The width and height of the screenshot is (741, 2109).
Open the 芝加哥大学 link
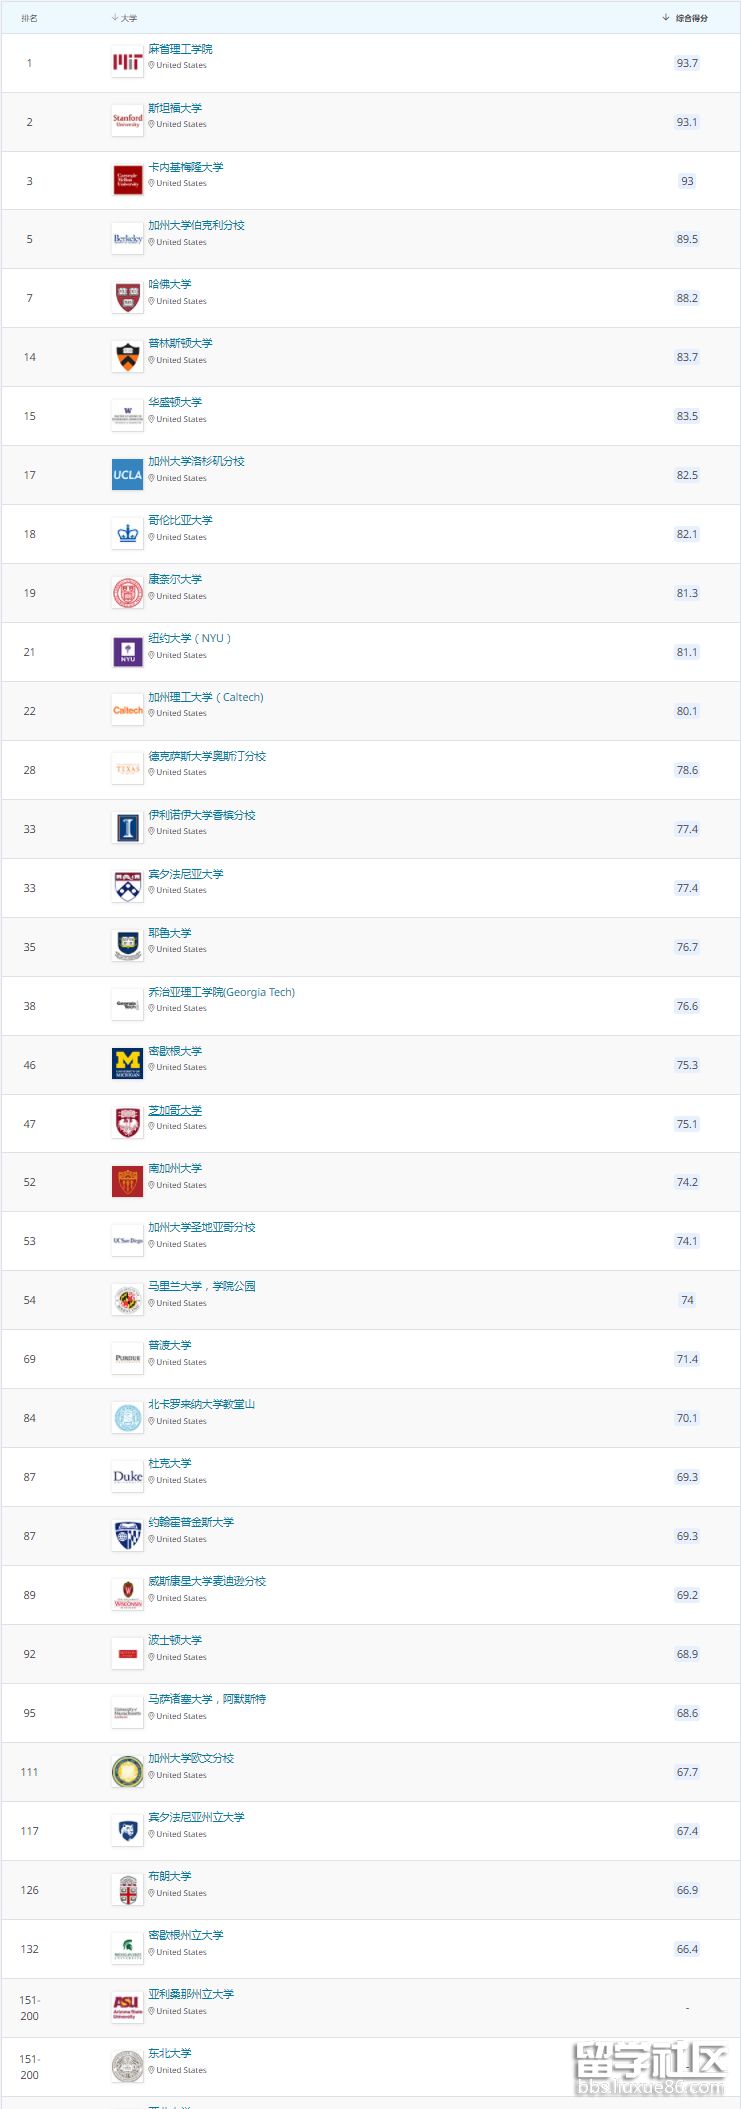(175, 1110)
